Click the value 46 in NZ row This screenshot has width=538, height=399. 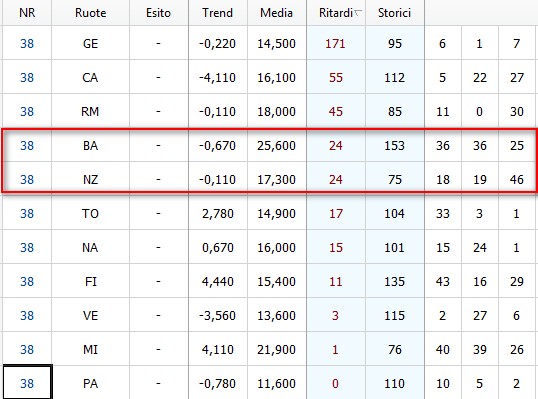[x=517, y=179]
